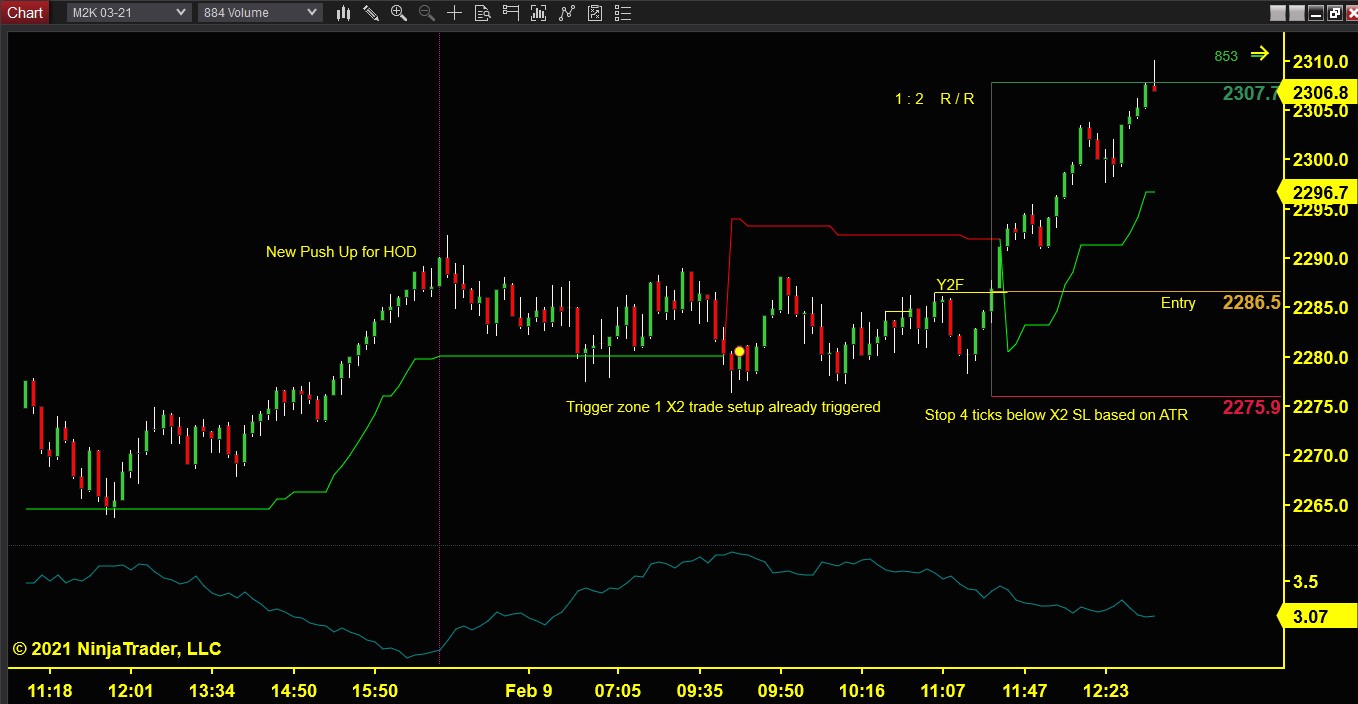Image resolution: width=1358 pixels, height=704 pixels.
Task: Click the 2307.7 target price label
Action: tap(1250, 93)
